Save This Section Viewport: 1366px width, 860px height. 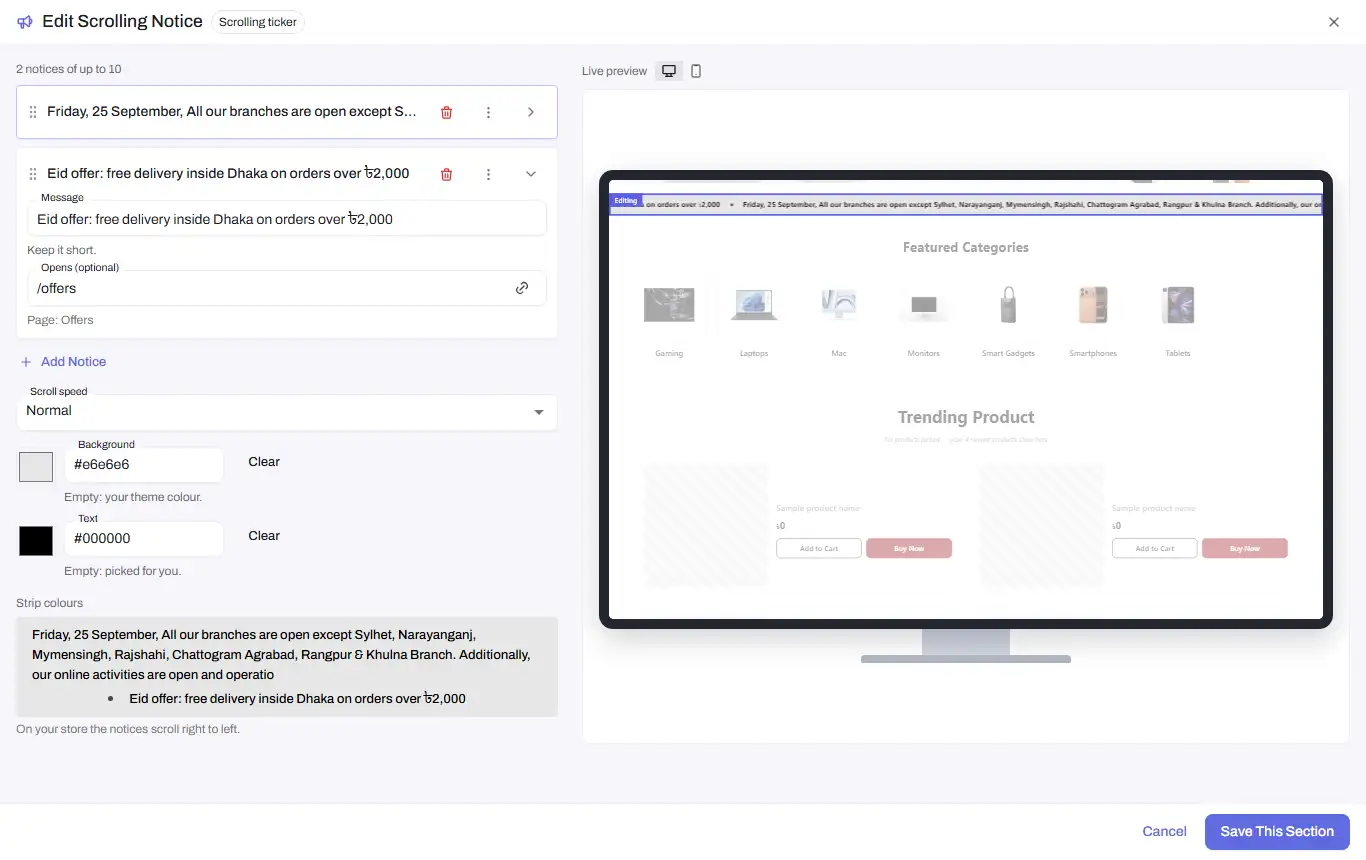pyautogui.click(x=1277, y=832)
